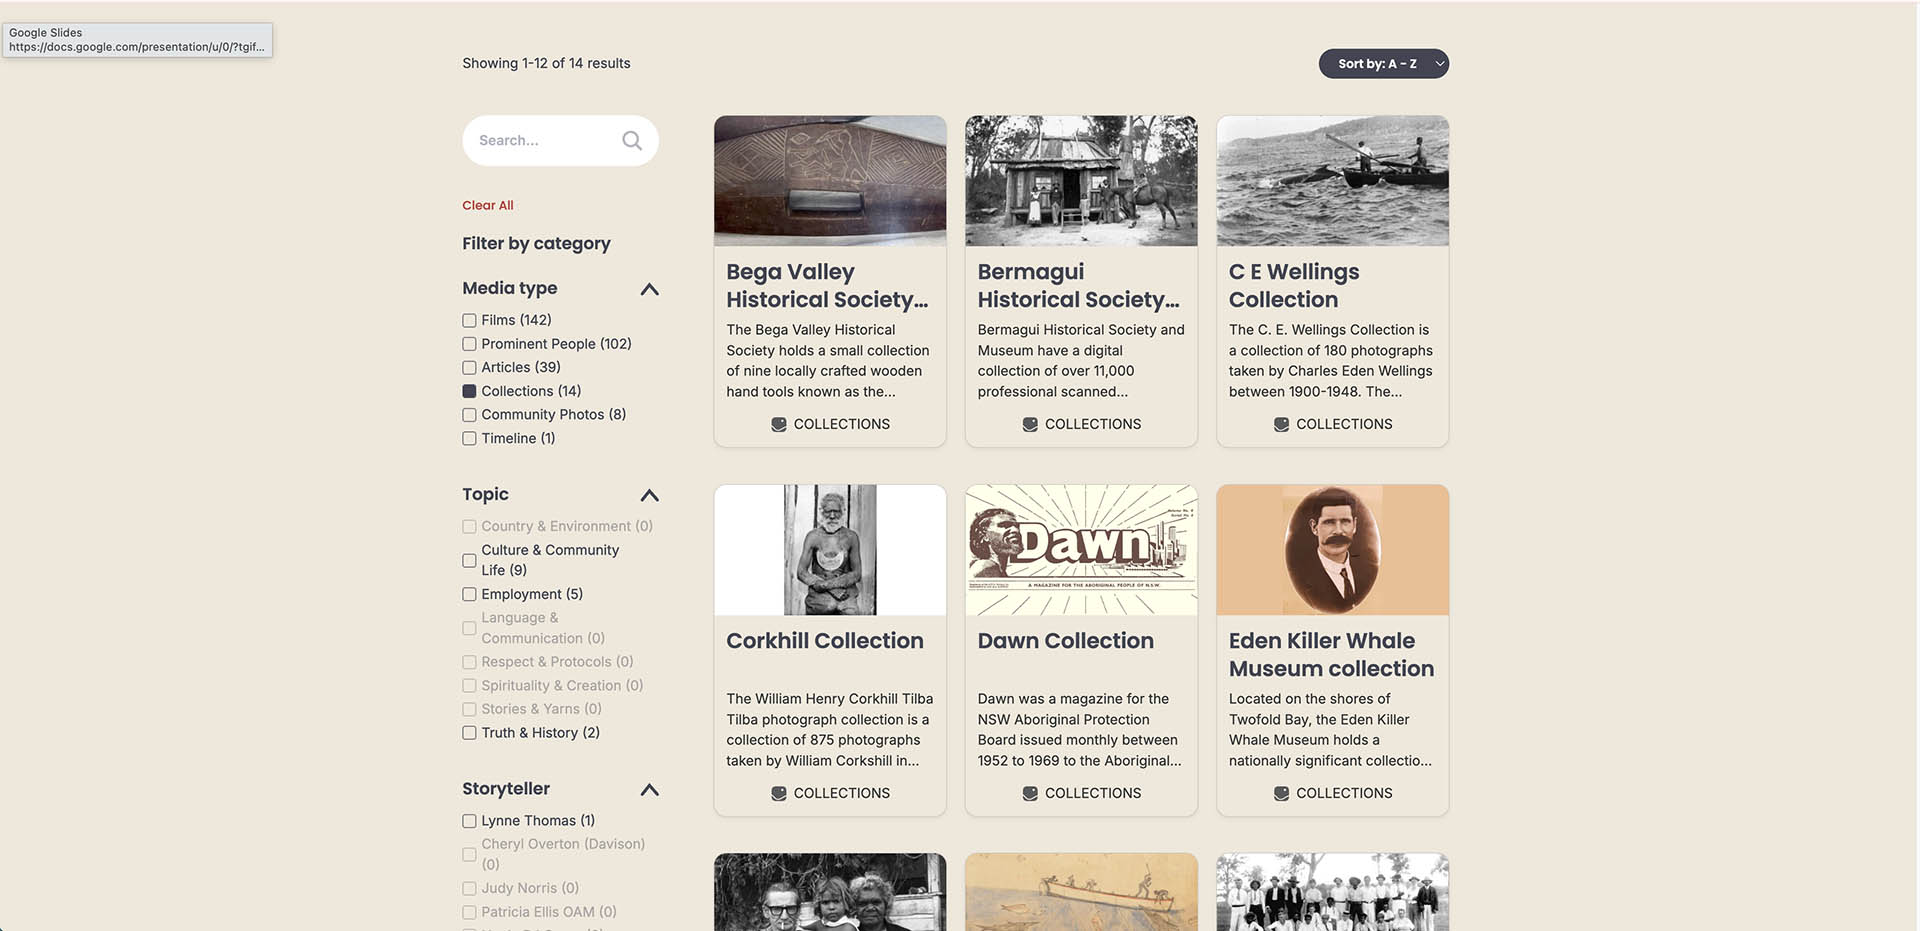Check the Lynne Thomas storyteller filter
The height and width of the screenshot is (931, 1920).
pyautogui.click(x=469, y=821)
